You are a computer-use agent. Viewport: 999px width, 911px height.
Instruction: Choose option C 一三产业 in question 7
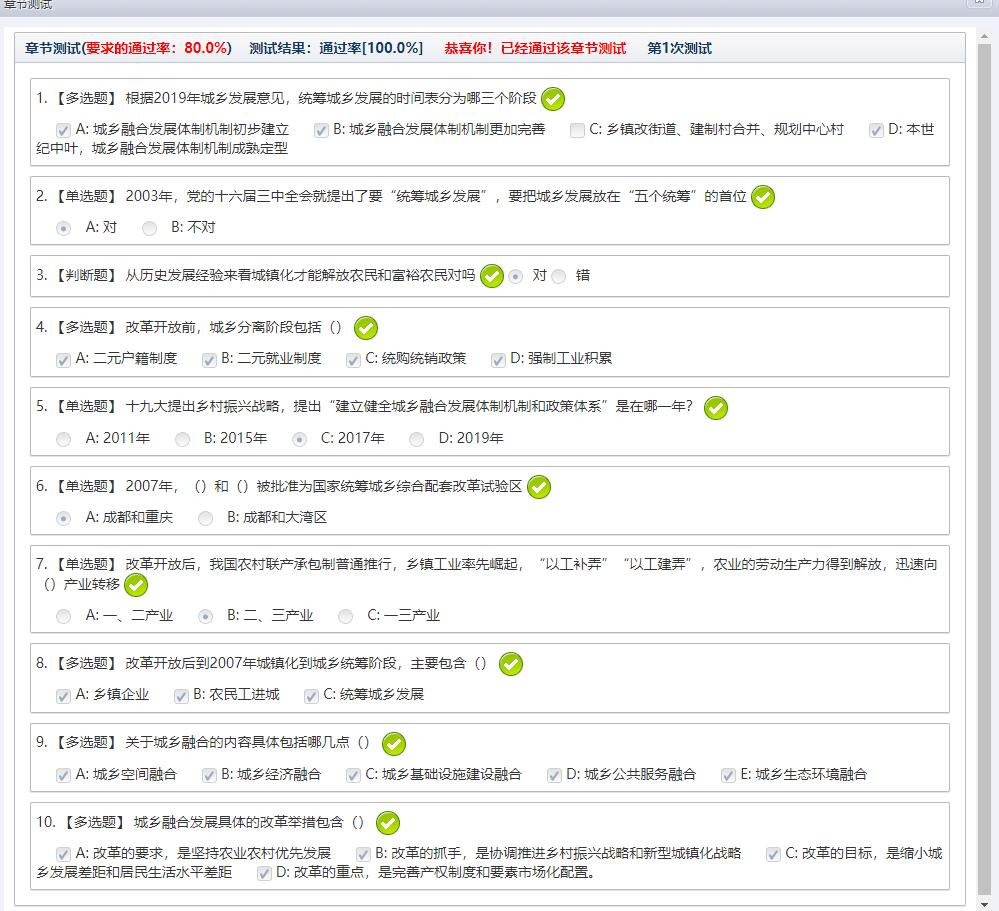coord(346,616)
